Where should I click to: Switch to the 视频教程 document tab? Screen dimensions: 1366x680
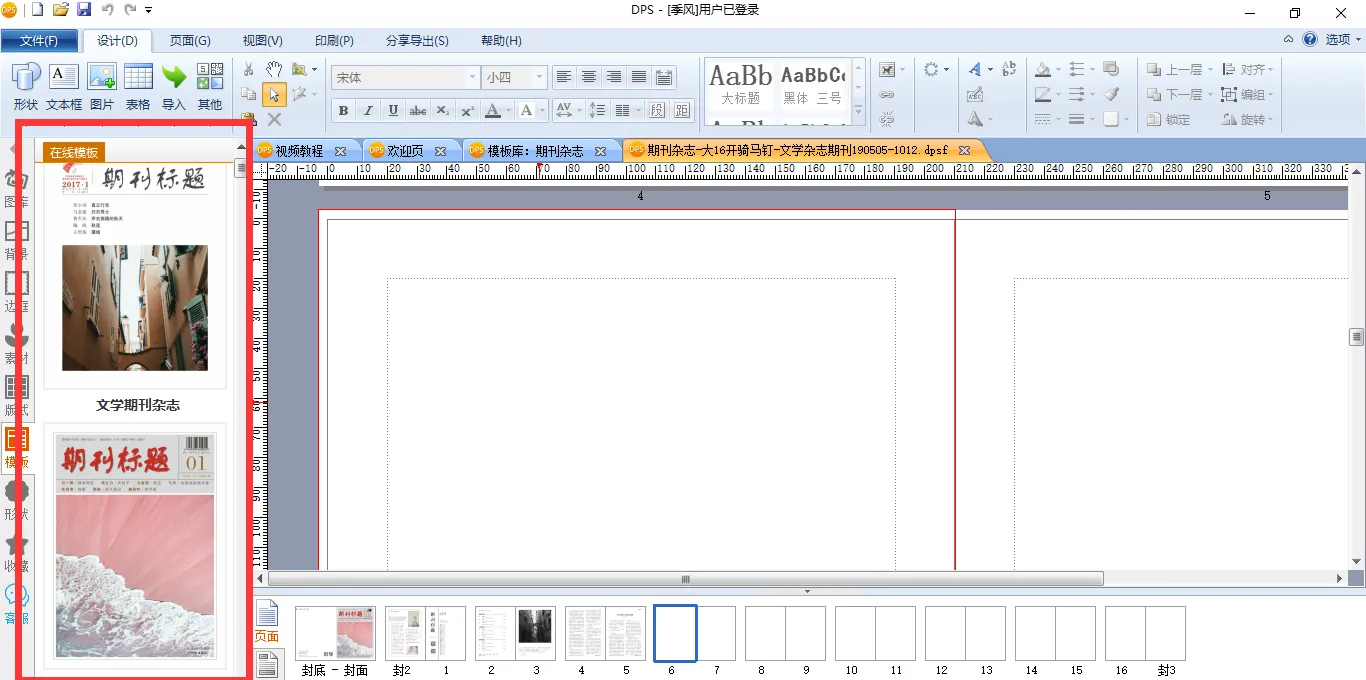pyautogui.click(x=299, y=151)
